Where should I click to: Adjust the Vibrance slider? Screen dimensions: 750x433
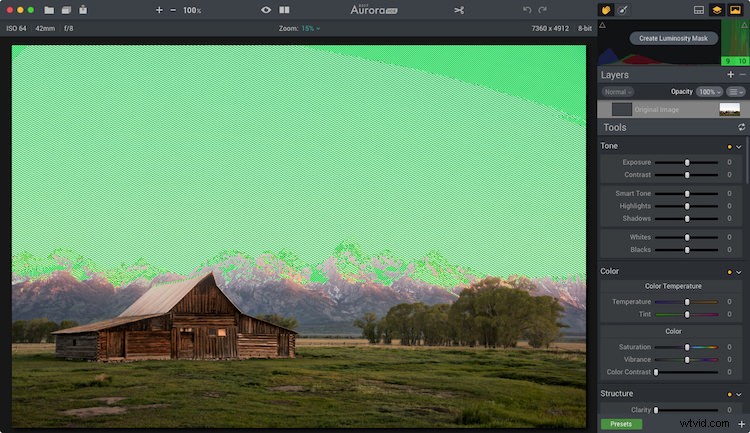(x=686, y=359)
